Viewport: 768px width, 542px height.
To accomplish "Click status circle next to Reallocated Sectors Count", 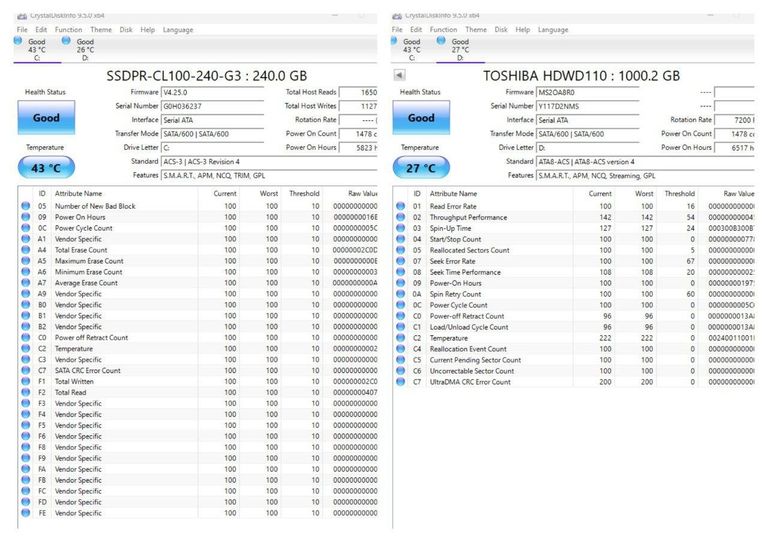I will (x=402, y=250).
